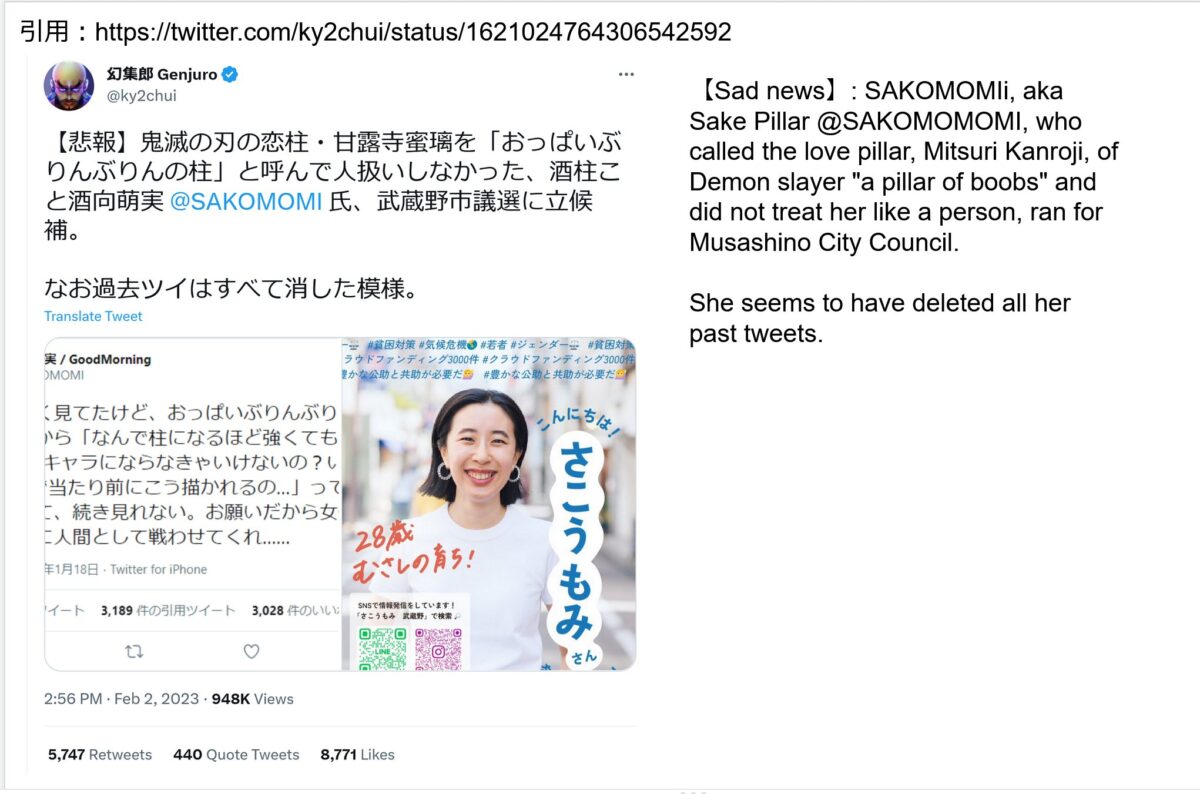Screen dimensions: 1200x794
Task: Click the blue verified badge
Action: coord(229,75)
